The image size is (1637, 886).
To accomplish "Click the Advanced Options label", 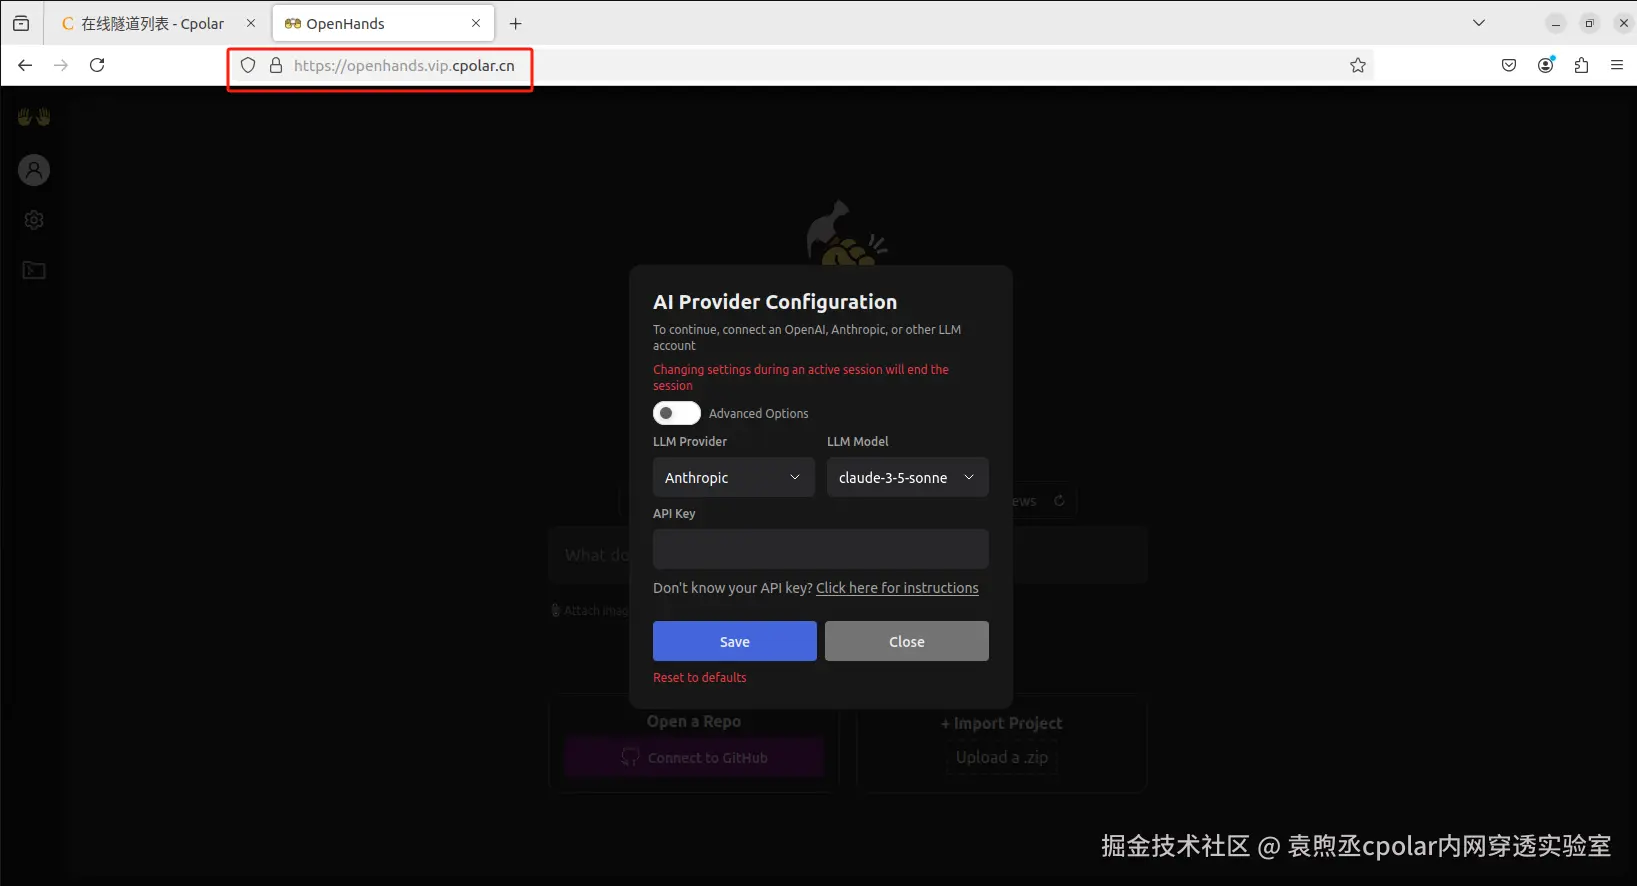I will 758,413.
